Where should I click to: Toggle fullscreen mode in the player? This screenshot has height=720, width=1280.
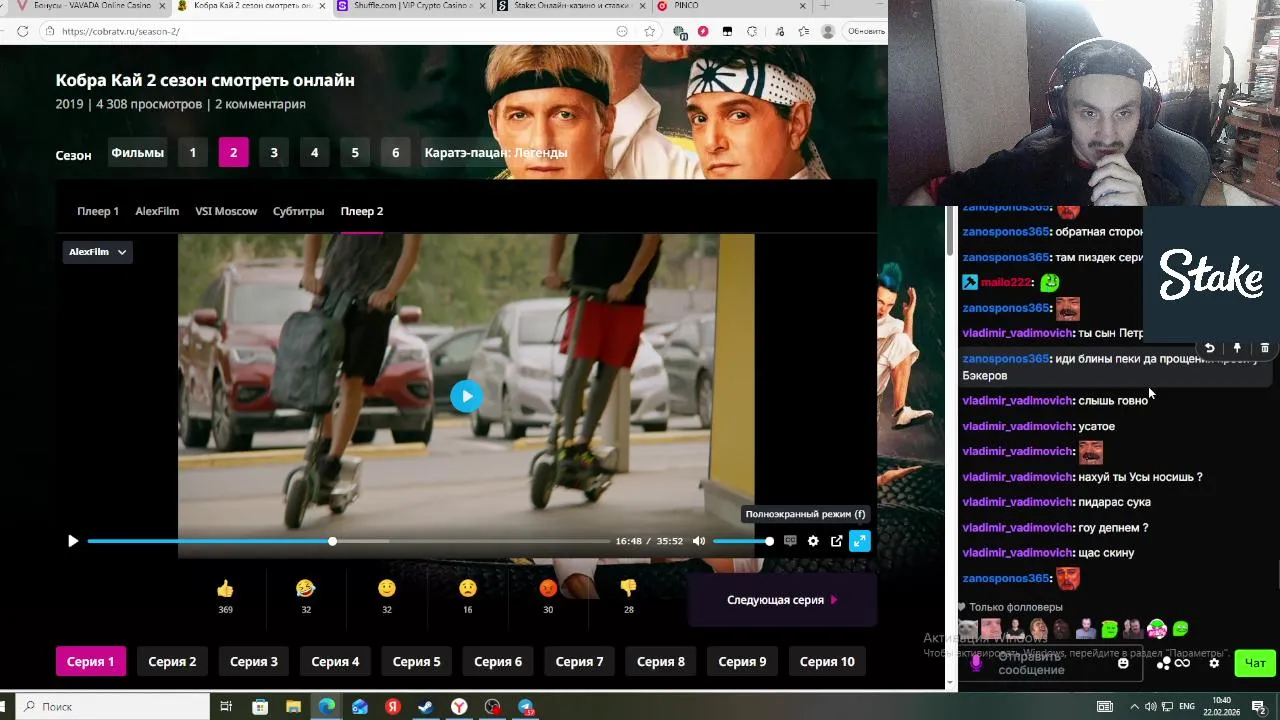(x=860, y=541)
